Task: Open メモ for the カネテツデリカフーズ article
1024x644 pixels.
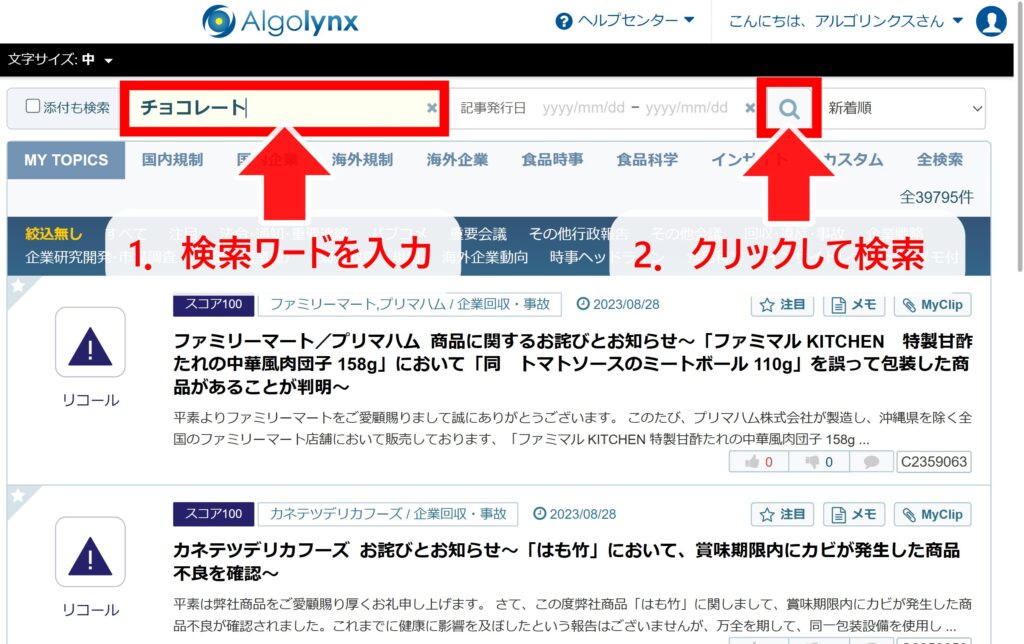Action: coord(854,515)
